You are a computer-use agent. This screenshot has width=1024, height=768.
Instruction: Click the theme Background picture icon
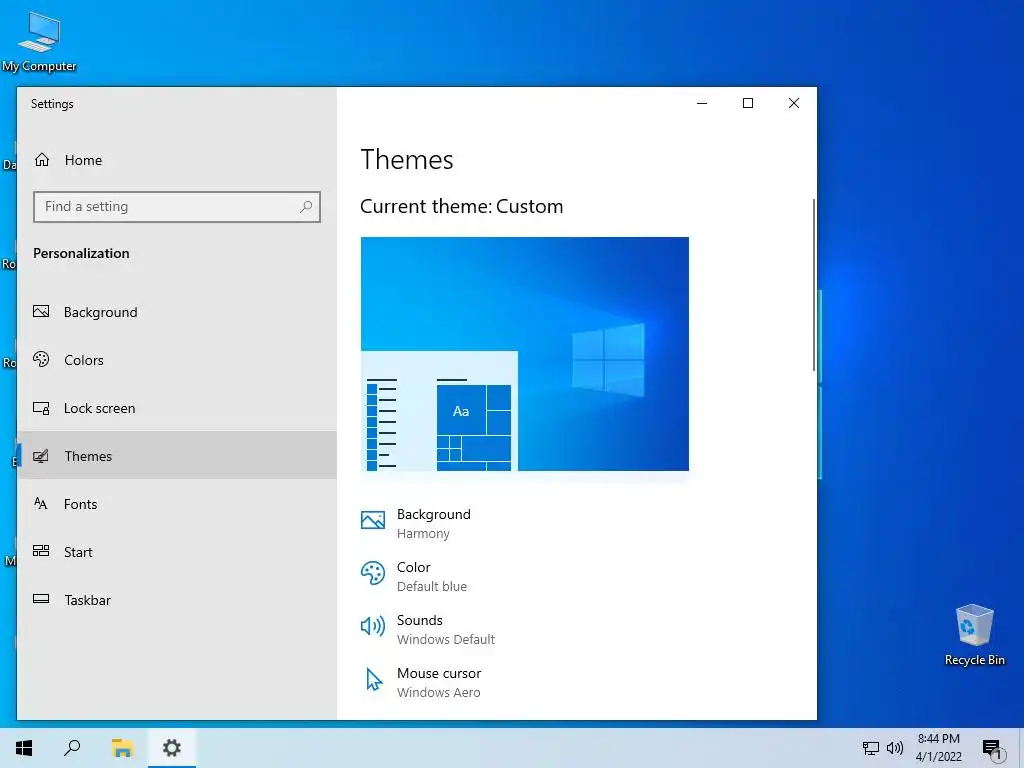[x=373, y=520]
